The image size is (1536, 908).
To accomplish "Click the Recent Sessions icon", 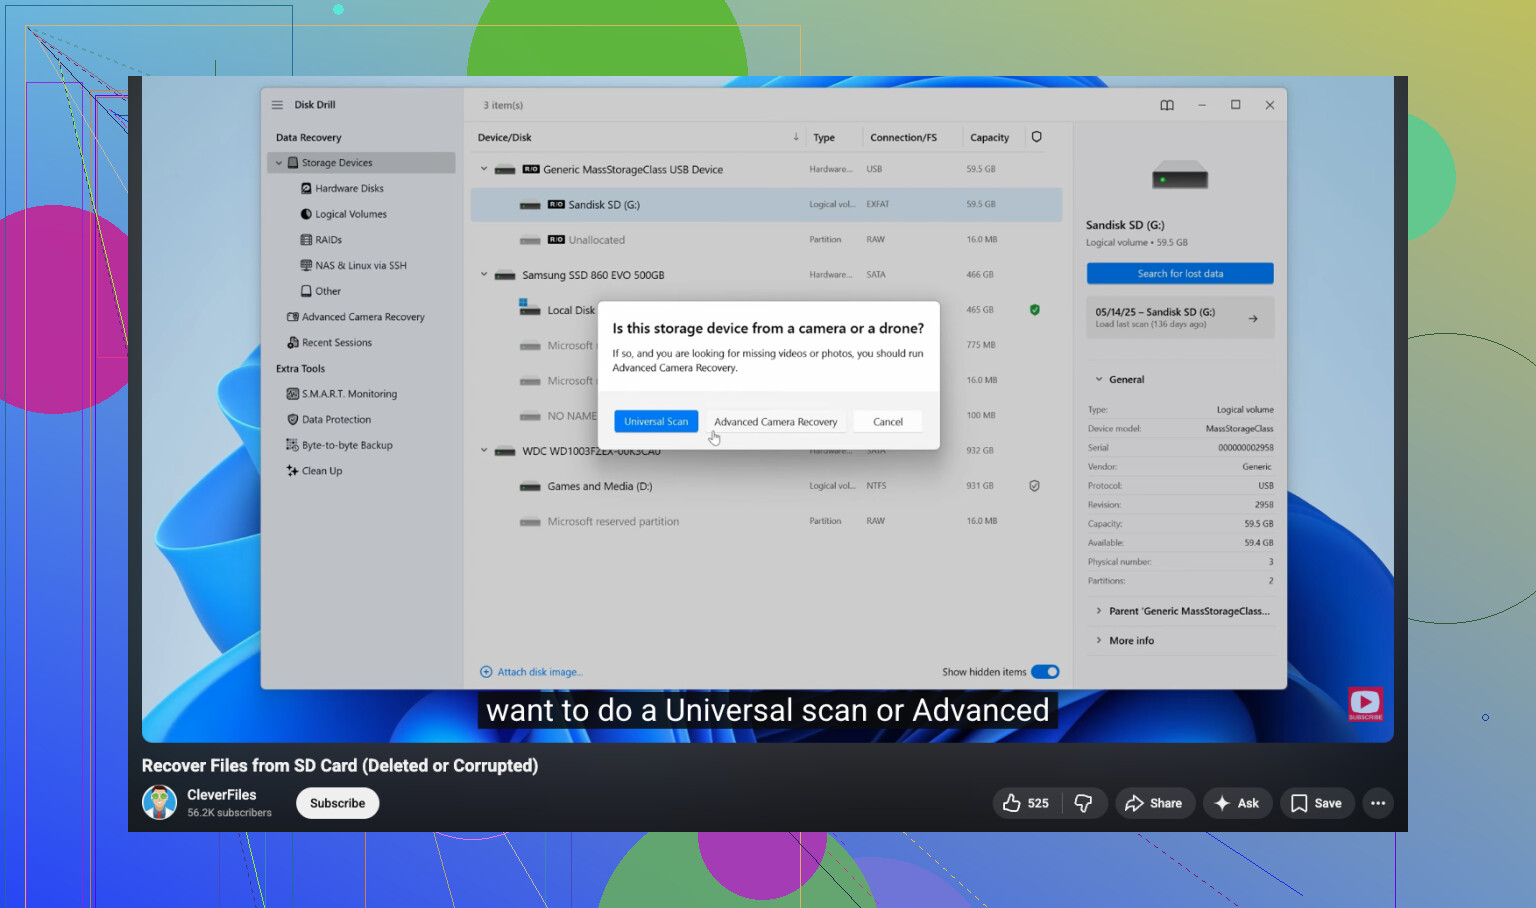I will click(x=293, y=343).
